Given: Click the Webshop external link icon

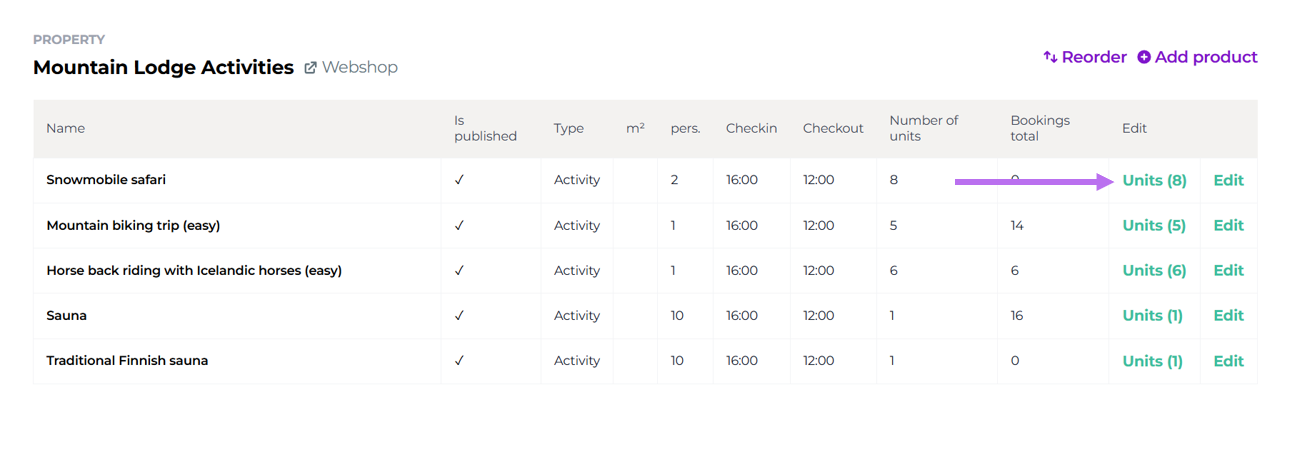Looking at the screenshot, I should coord(311,68).
